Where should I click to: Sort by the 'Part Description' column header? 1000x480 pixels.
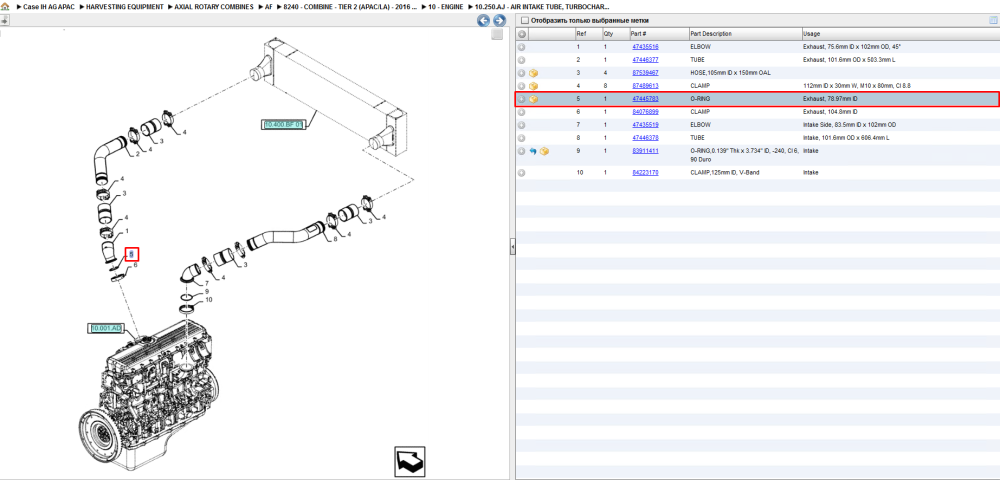click(746, 34)
